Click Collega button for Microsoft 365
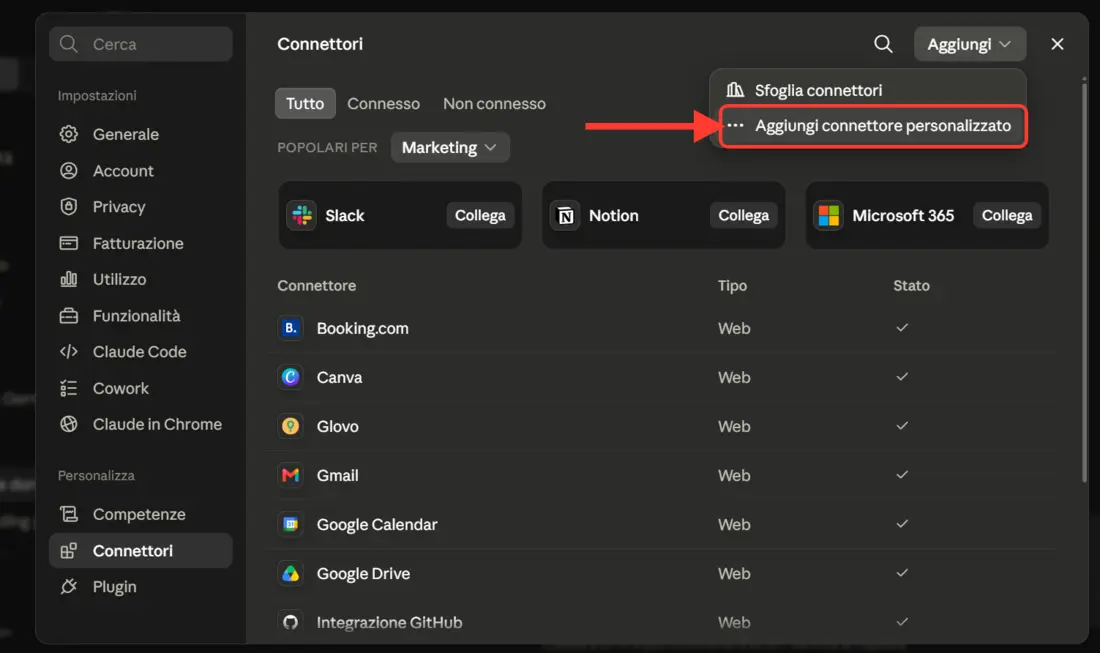 click(1007, 215)
